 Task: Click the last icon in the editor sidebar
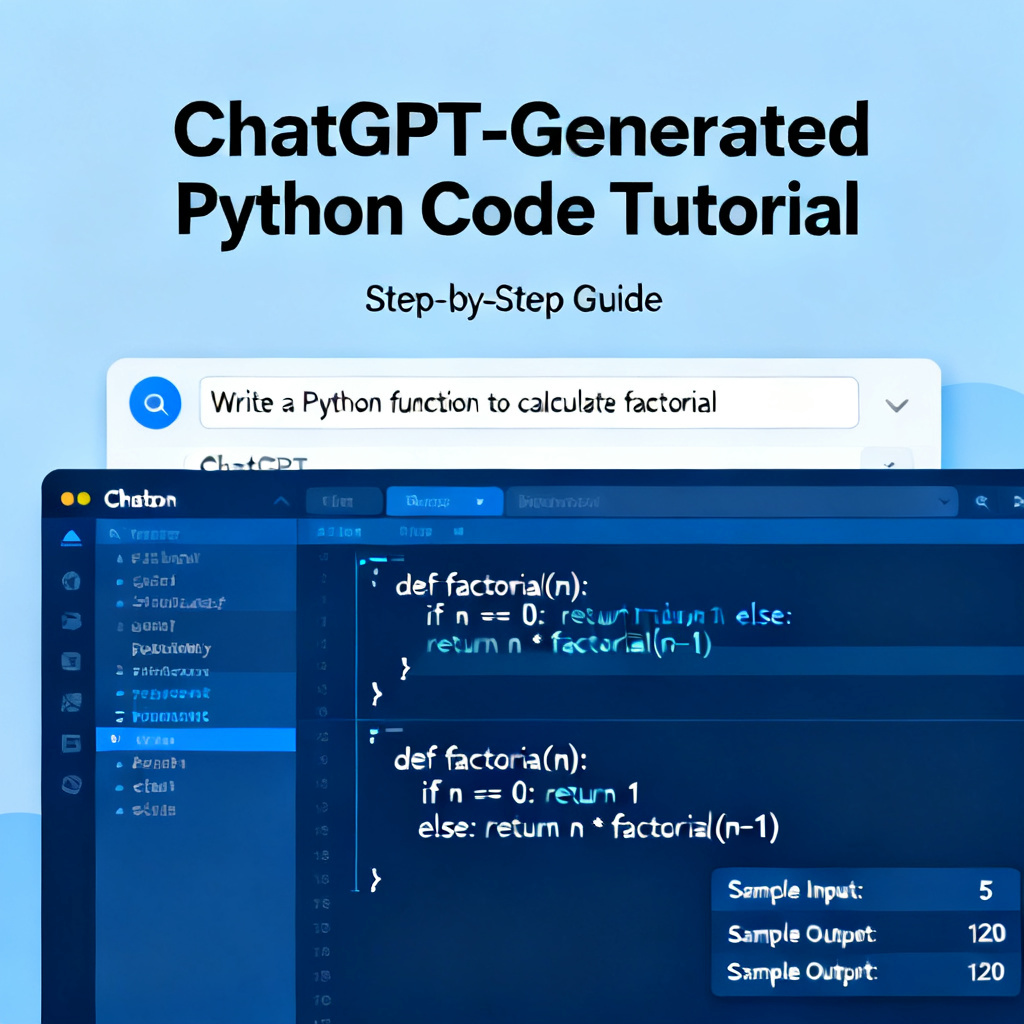click(x=71, y=784)
